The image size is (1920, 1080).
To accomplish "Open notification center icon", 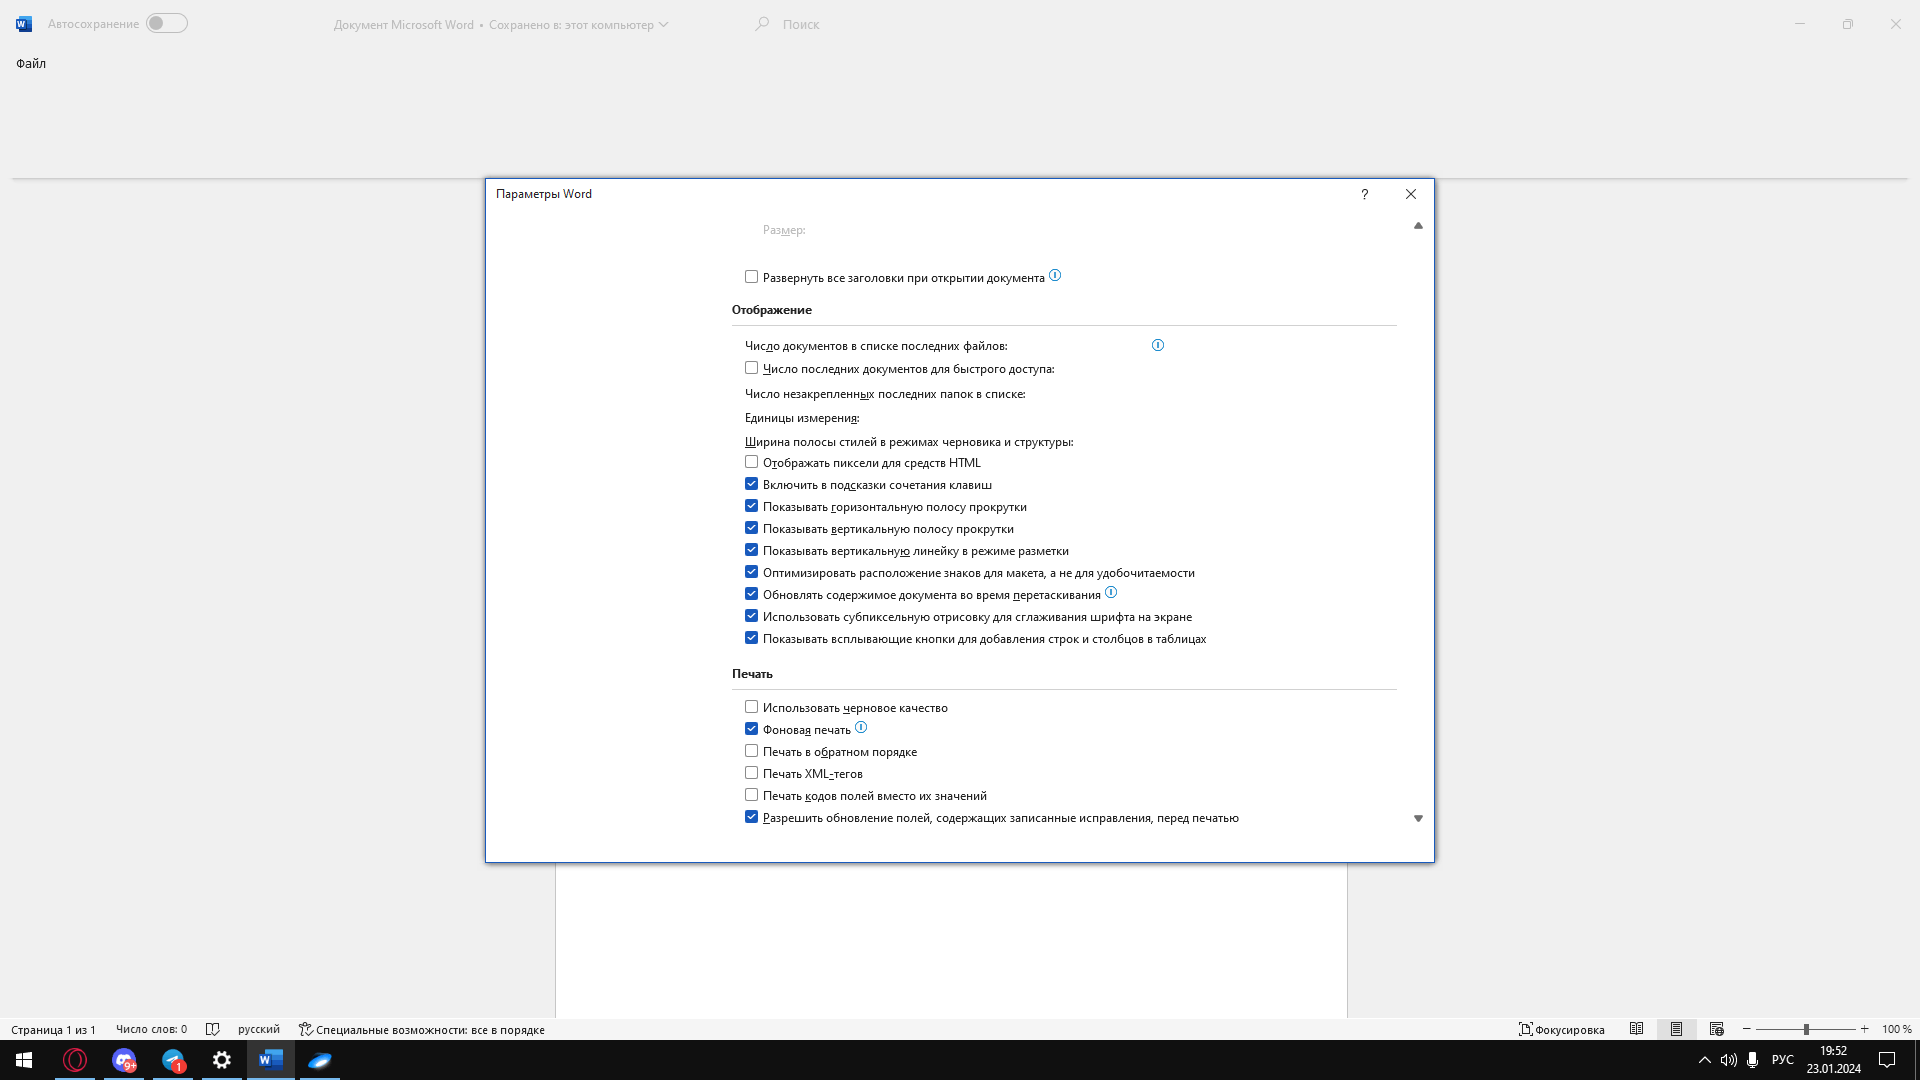I will click(x=1887, y=1060).
